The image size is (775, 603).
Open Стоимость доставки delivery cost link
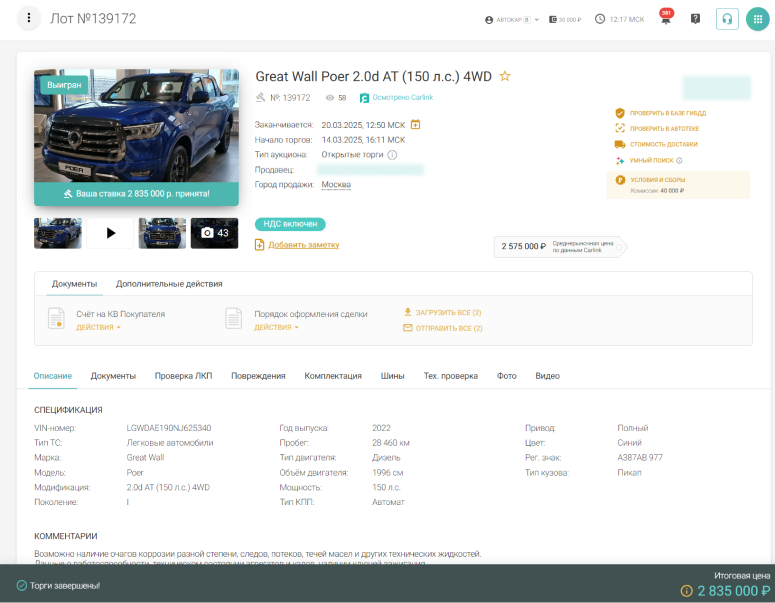pyautogui.click(x=663, y=144)
